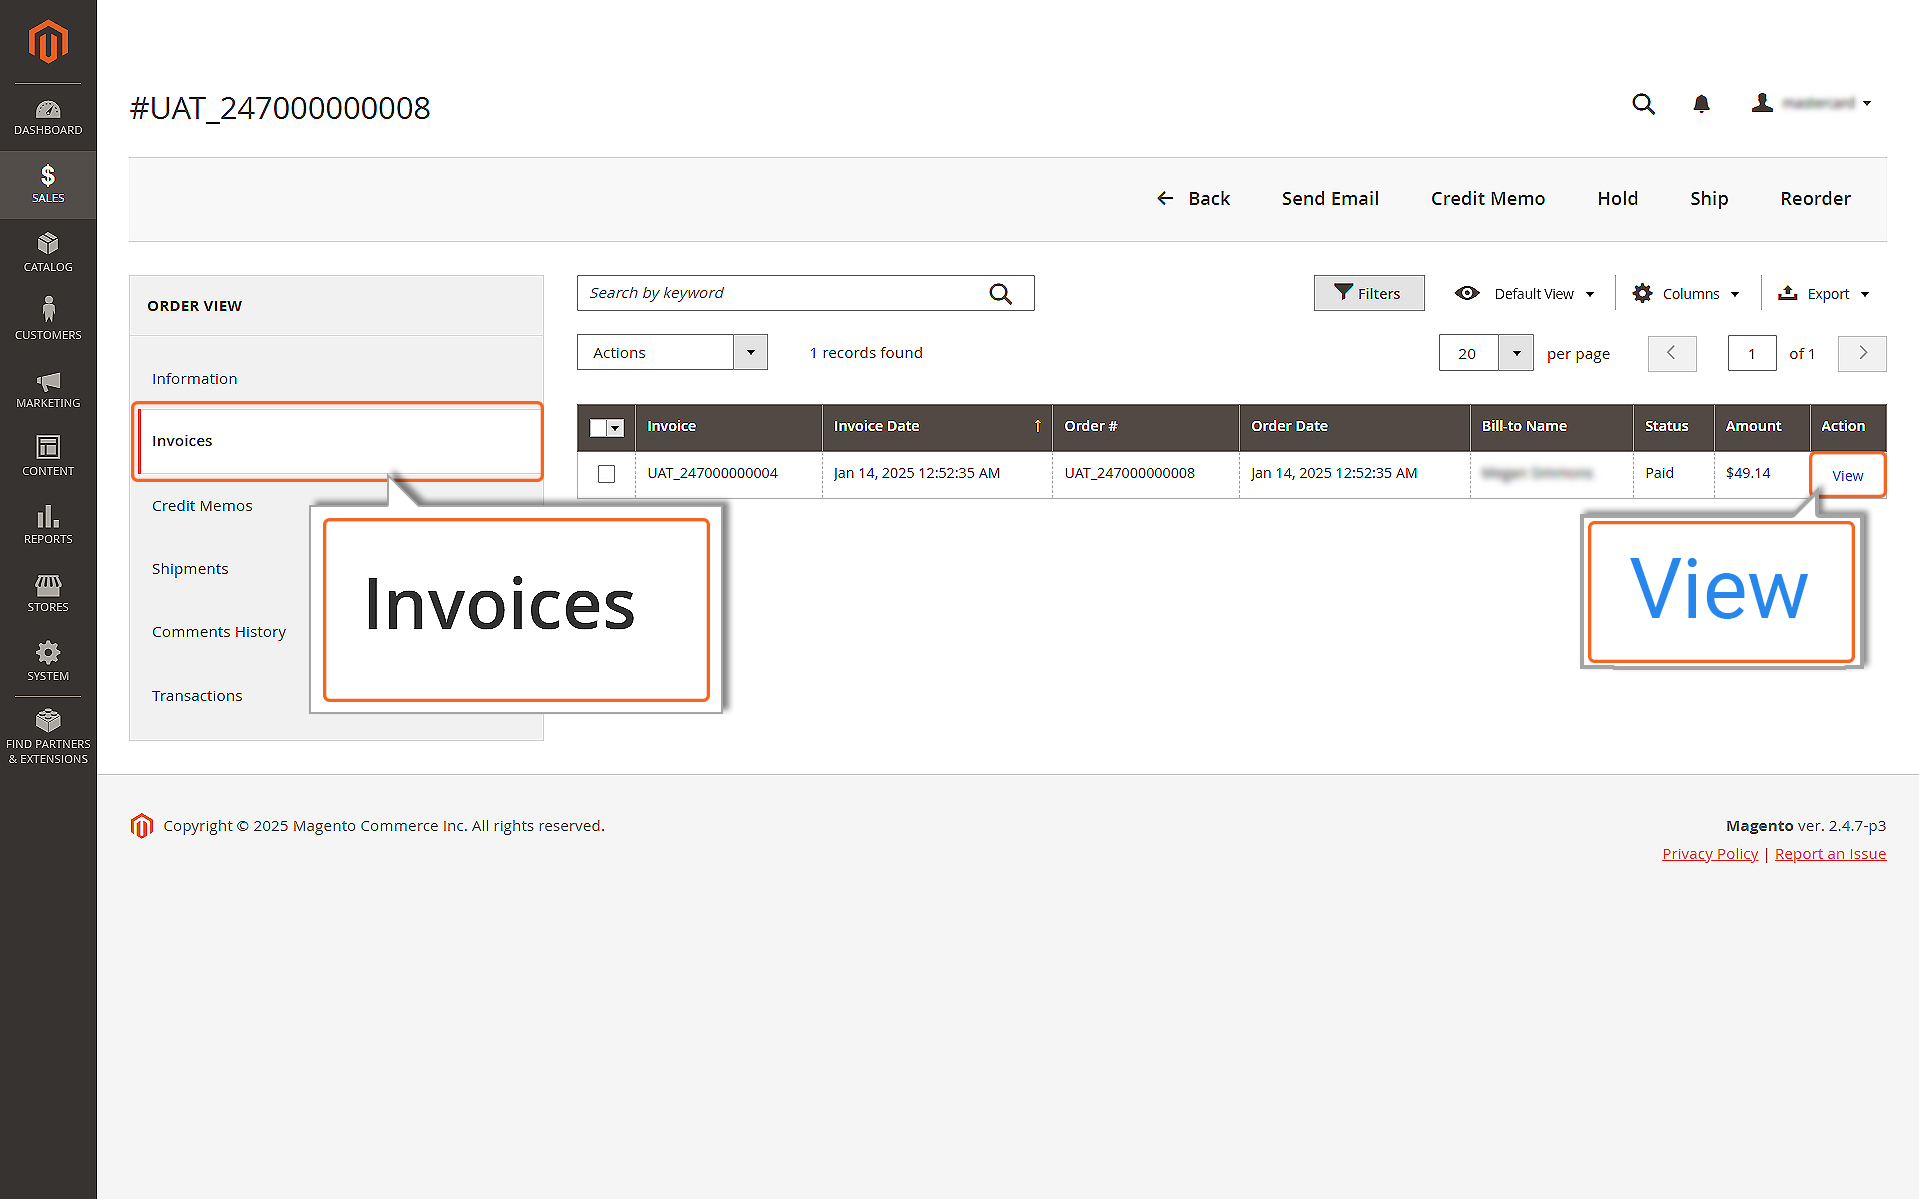Image resolution: width=1919 pixels, height=1199 pixels.
Task: Sort by the Amount column header
Action: (1762, 426)
